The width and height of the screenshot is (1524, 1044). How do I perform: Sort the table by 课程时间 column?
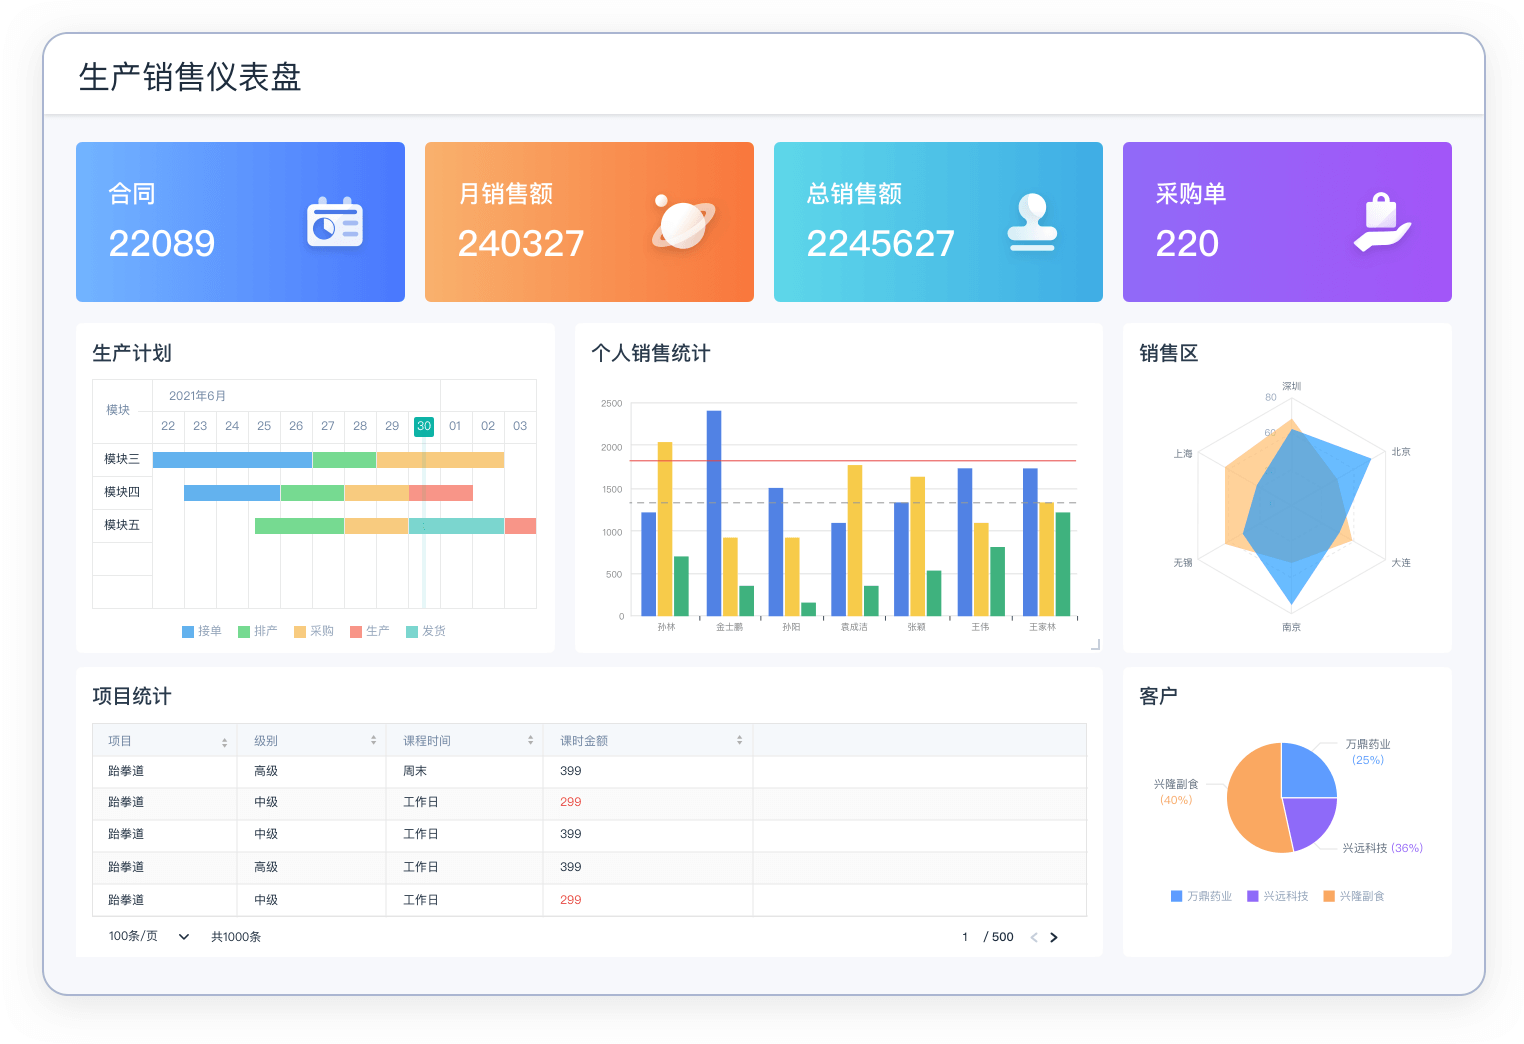pos(529,740)
